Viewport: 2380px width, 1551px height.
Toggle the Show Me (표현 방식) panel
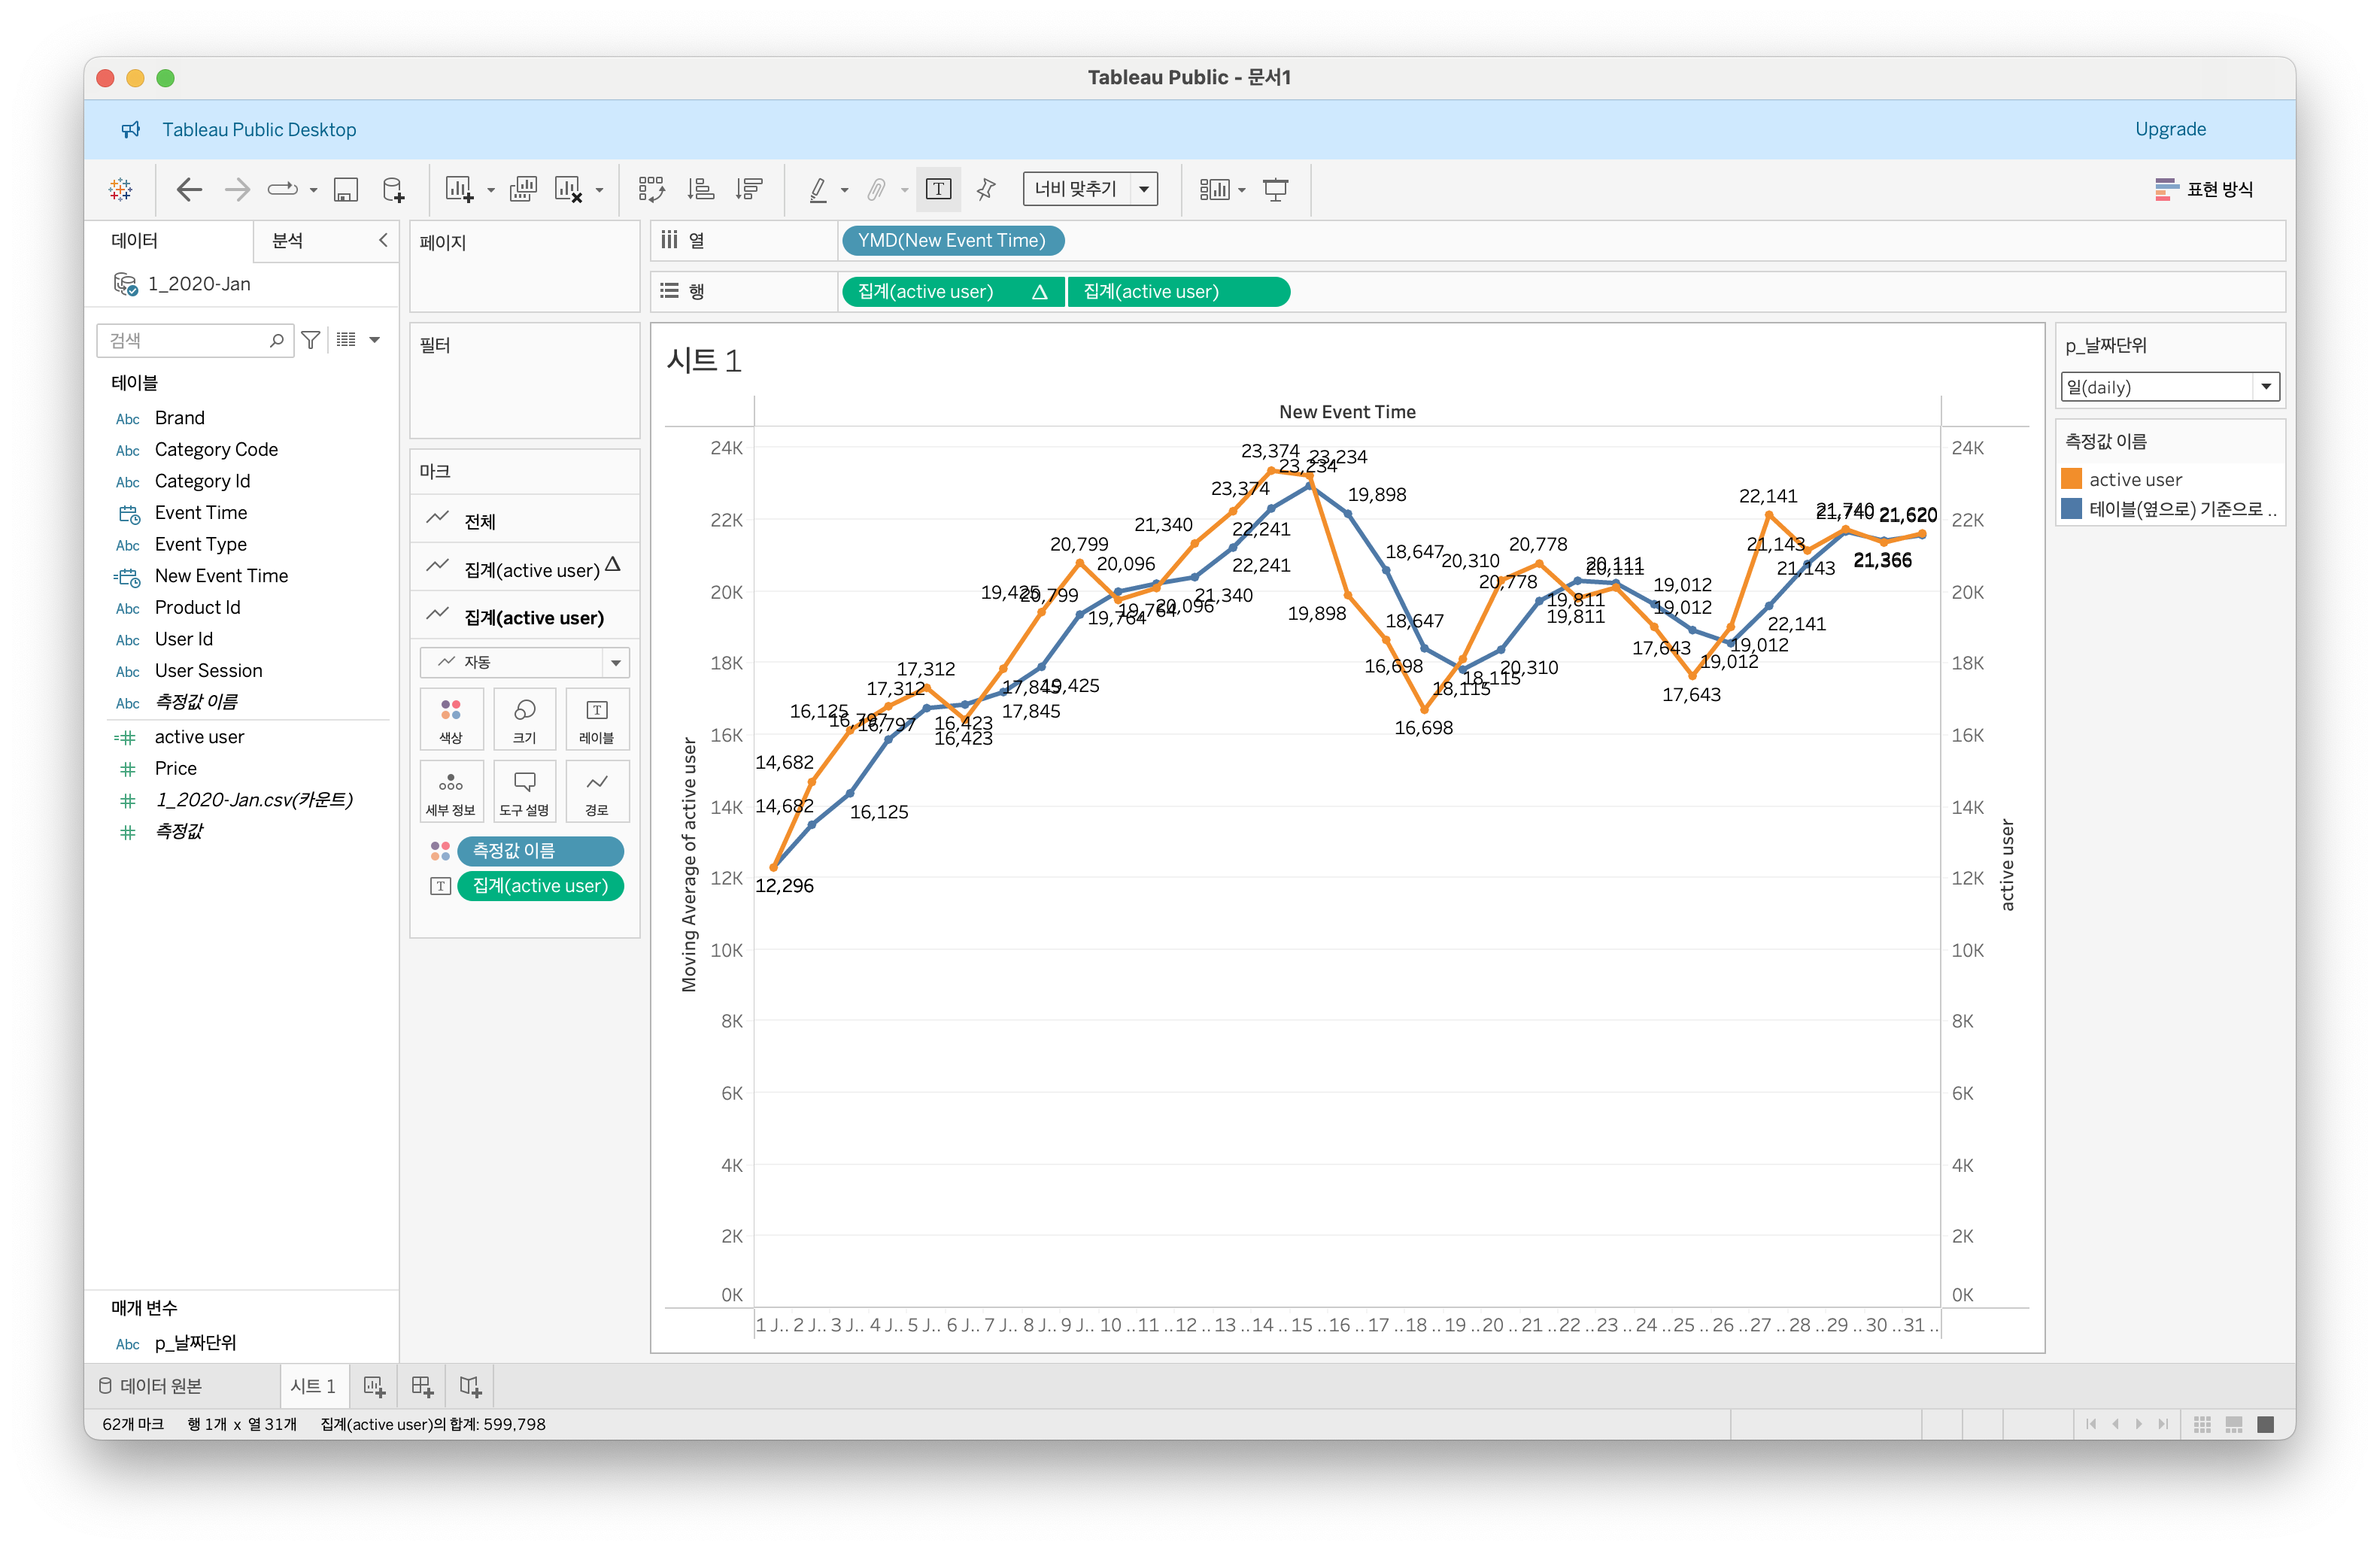tap(2204, 189)
